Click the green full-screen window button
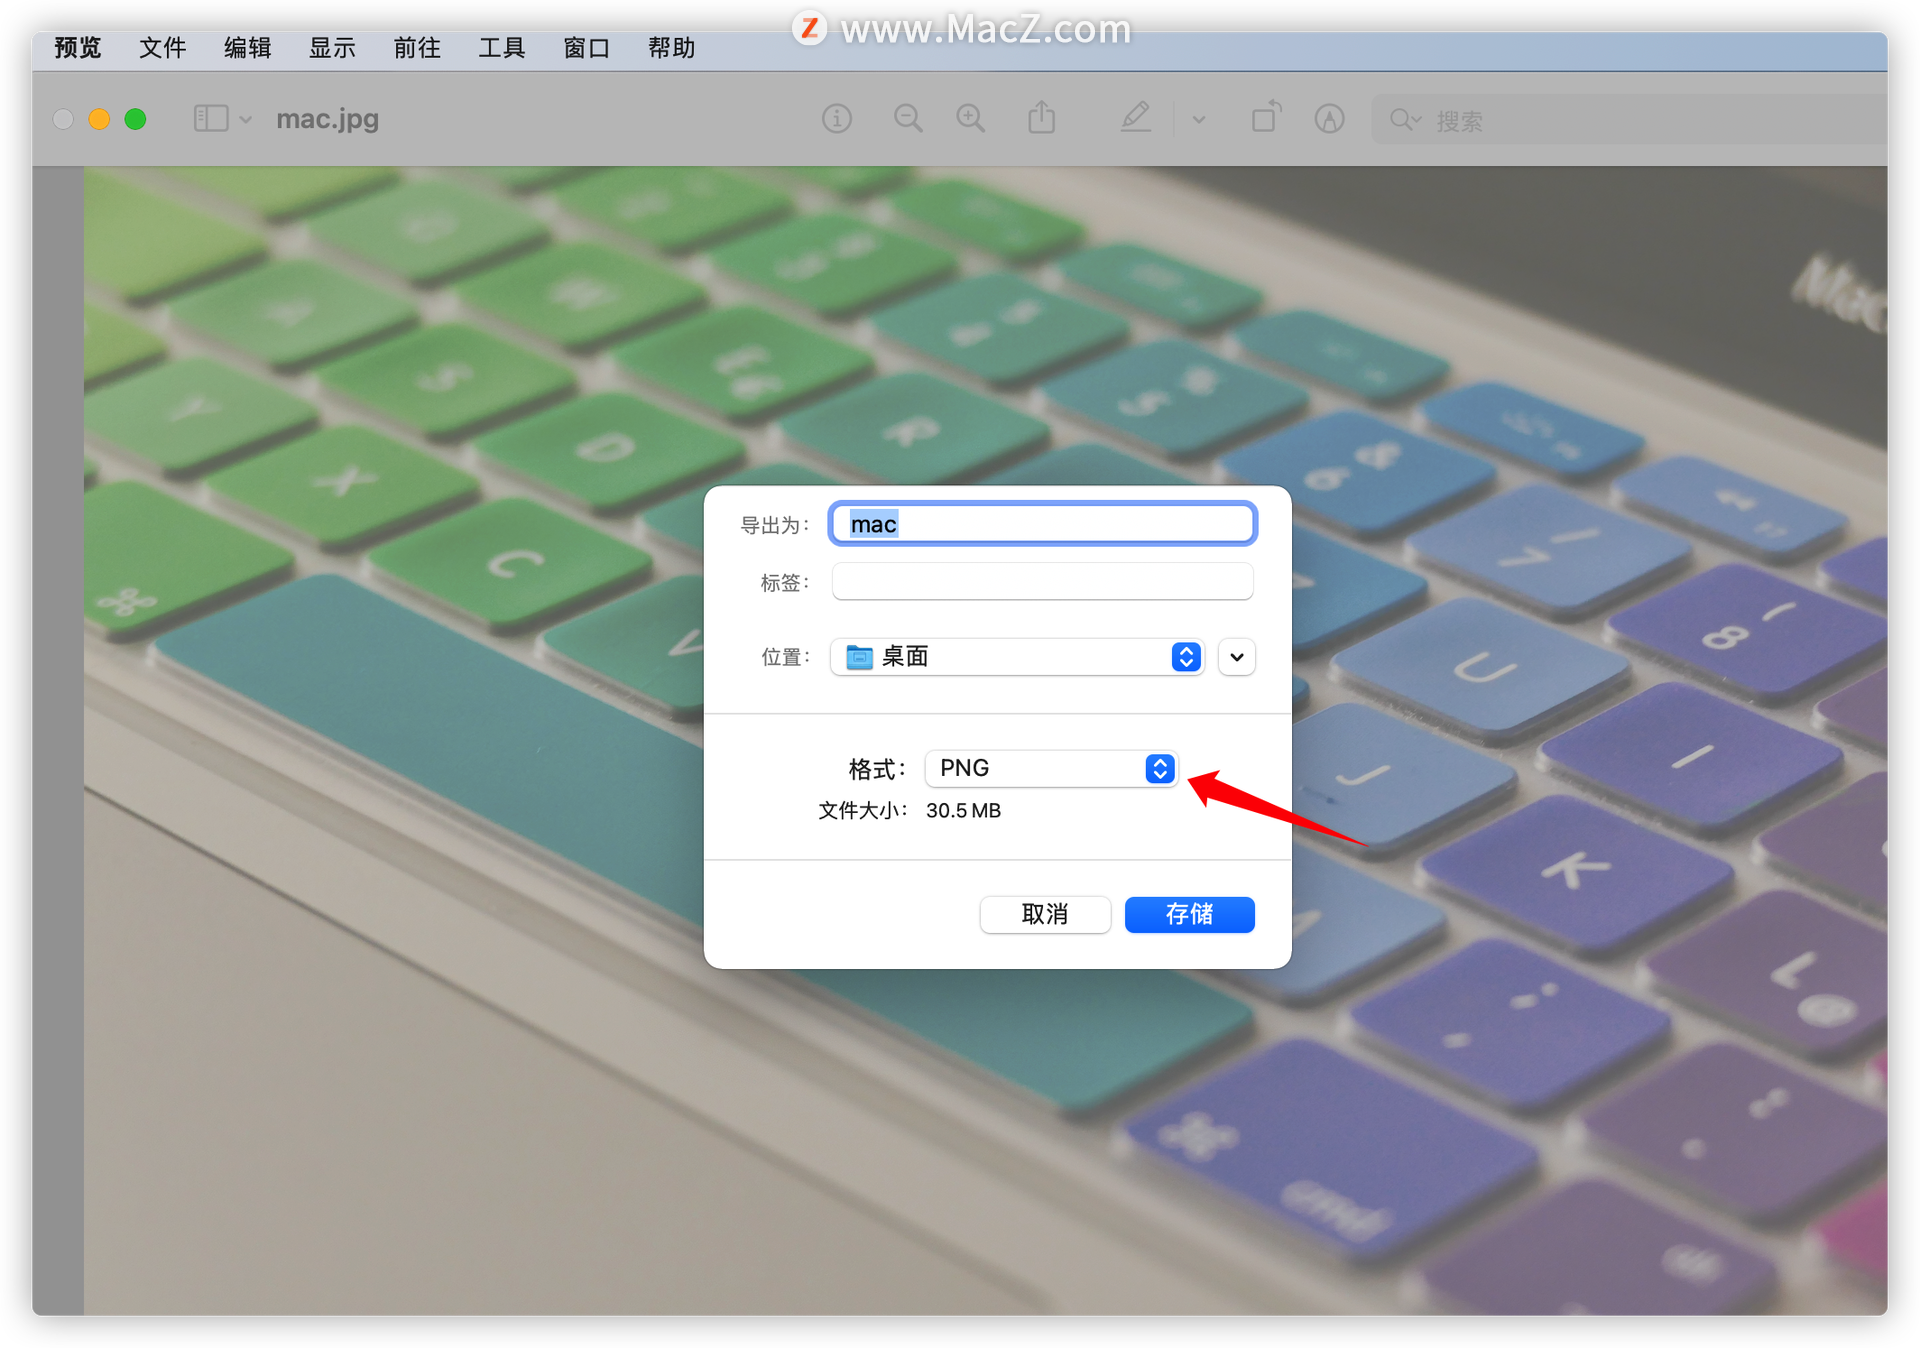1920x1348 pixels. point(136,120)
